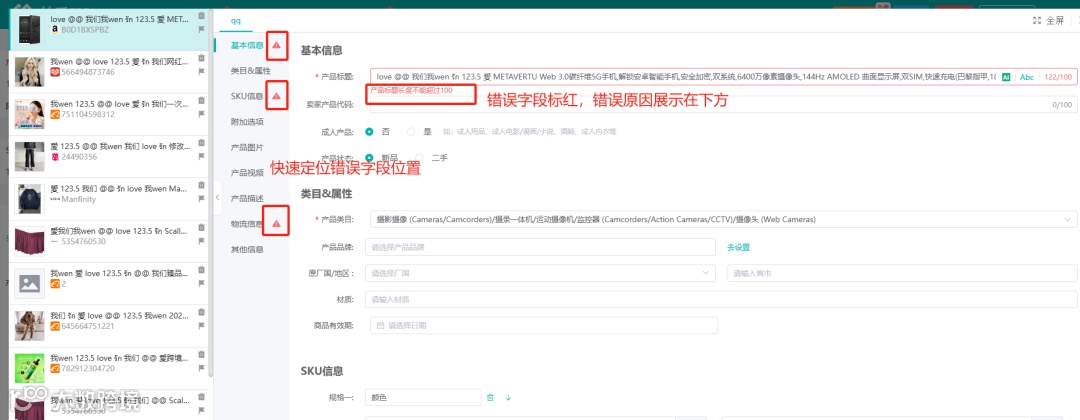The width and height of the screenshot is (1080, 420).
Task: Jump to the 产品视频 section
Action: pyautogui.click(x=247, y=173)
